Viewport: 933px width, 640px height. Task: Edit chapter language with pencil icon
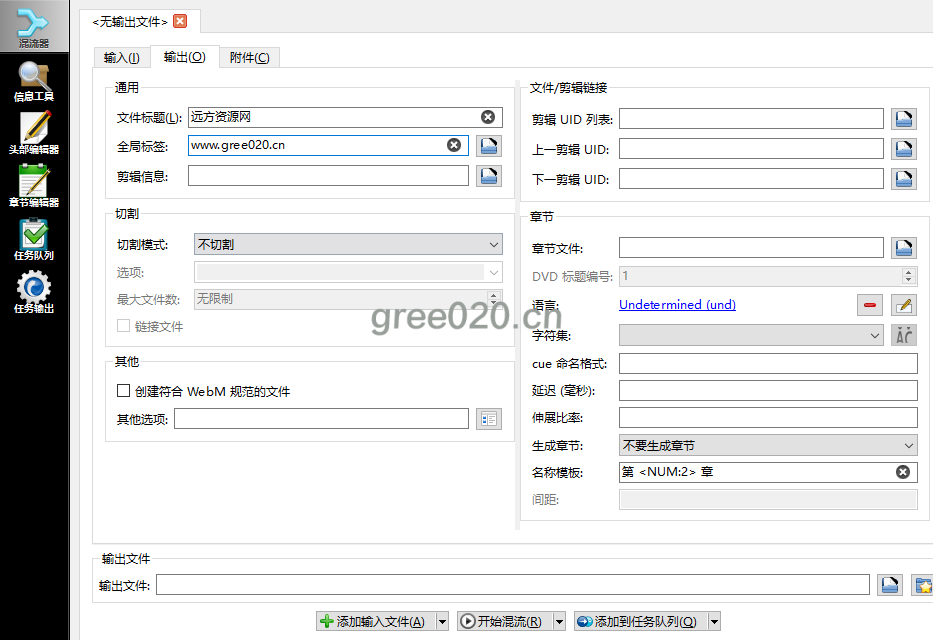click(903, 305)
